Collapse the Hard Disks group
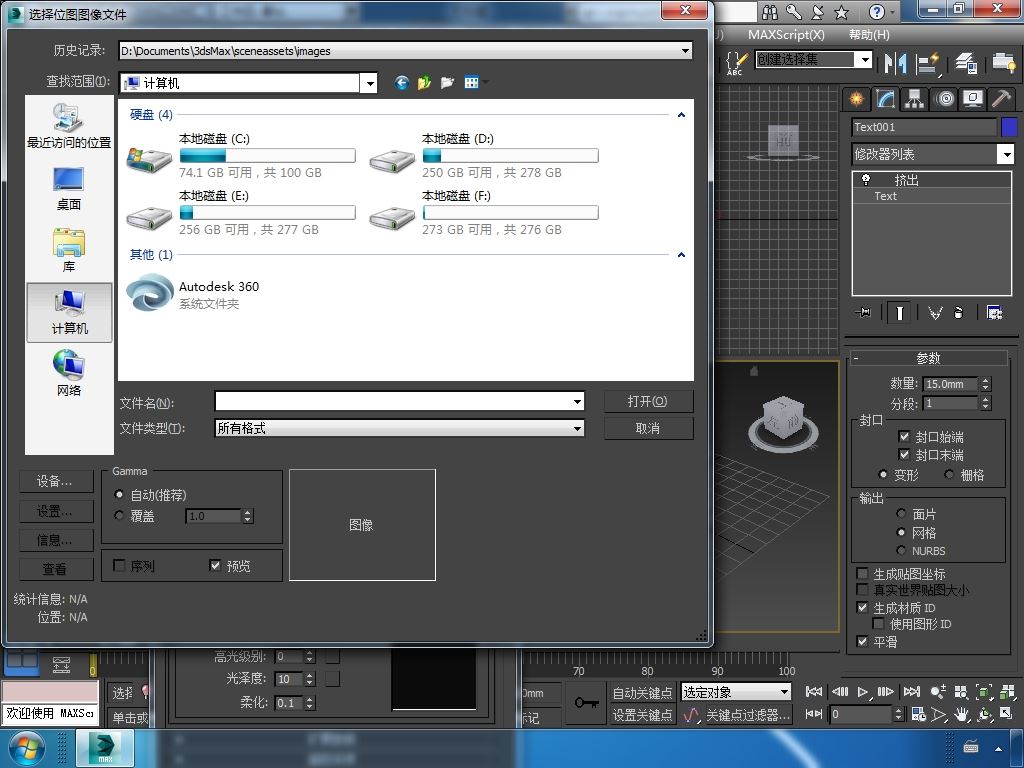The width and height of the screenshot is (1024, 768). coord(681,115)
